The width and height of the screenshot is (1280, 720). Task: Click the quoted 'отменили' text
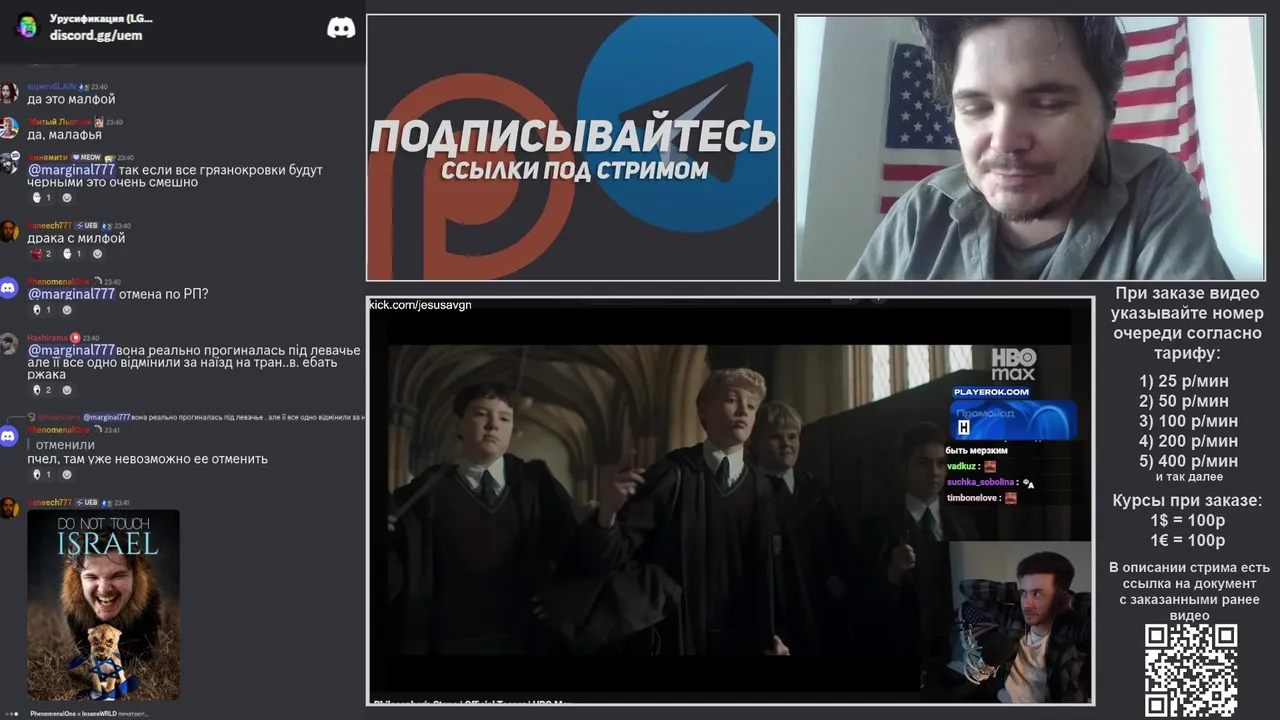point(65,445)
